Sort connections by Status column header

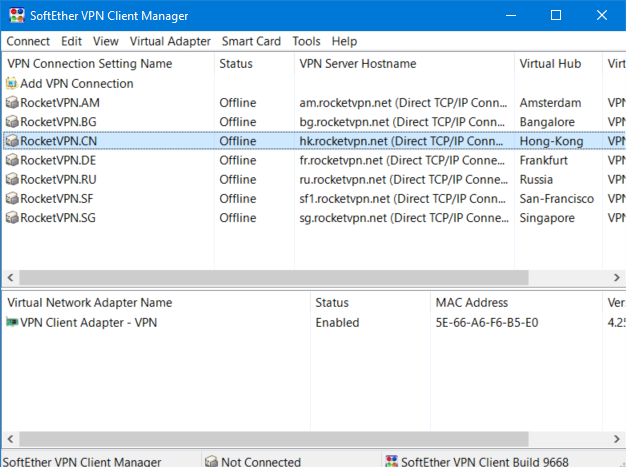(x=254, y=63)
